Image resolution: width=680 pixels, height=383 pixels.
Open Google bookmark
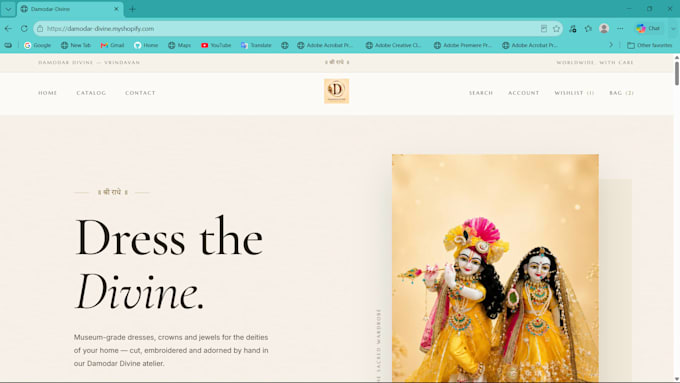[37, 45]
